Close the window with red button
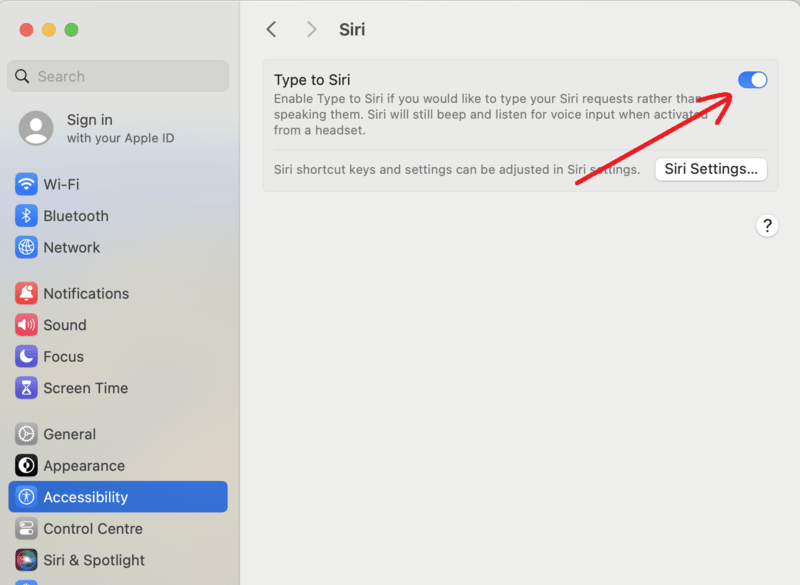 [x=27, y=30]
